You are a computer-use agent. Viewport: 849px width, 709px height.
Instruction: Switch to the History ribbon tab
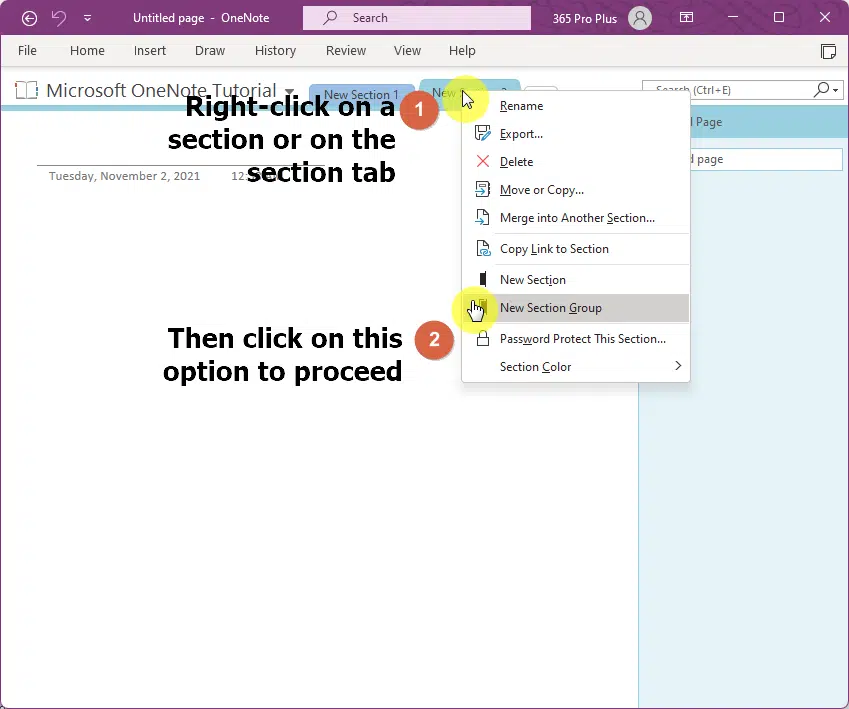tap(275, 50)
